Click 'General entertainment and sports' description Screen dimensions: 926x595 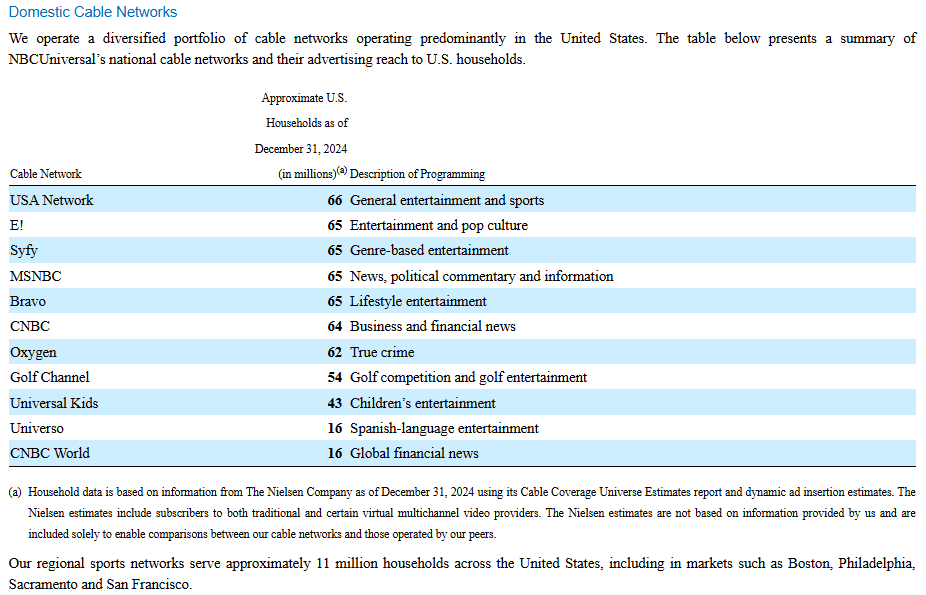[x=447, y=200]
